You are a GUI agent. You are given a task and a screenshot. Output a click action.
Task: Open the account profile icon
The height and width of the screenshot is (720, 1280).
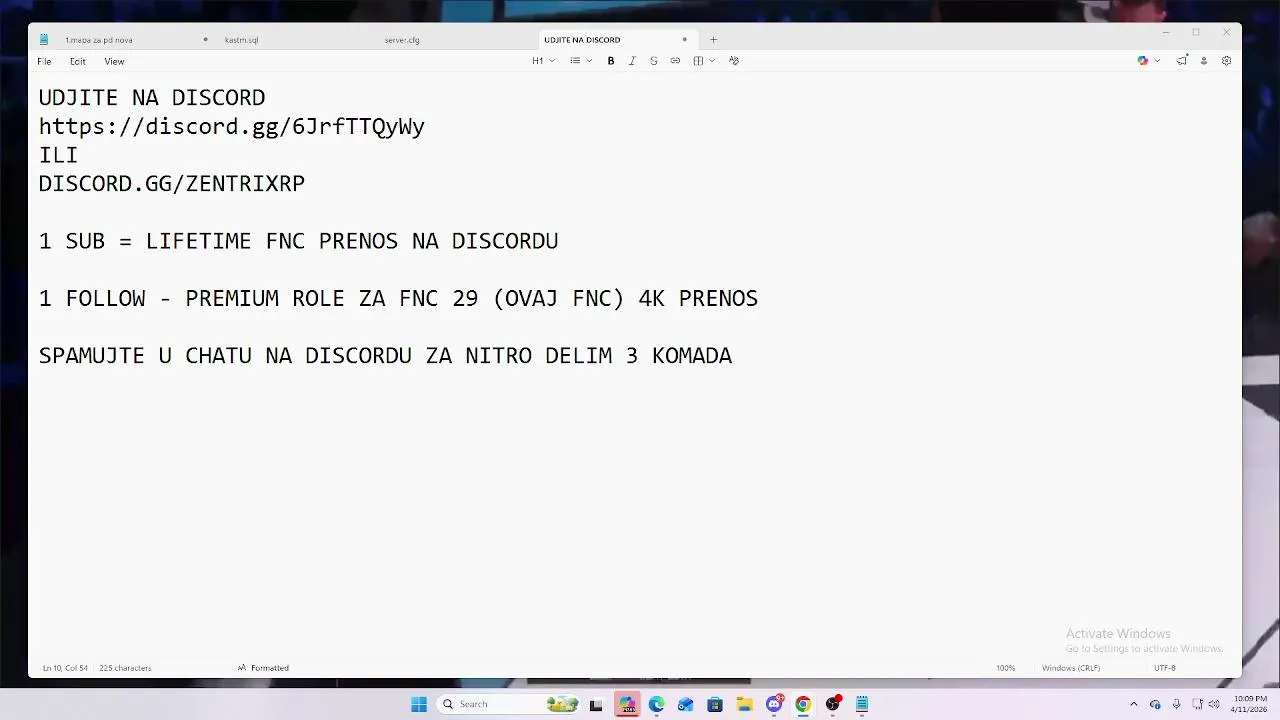1204,61
